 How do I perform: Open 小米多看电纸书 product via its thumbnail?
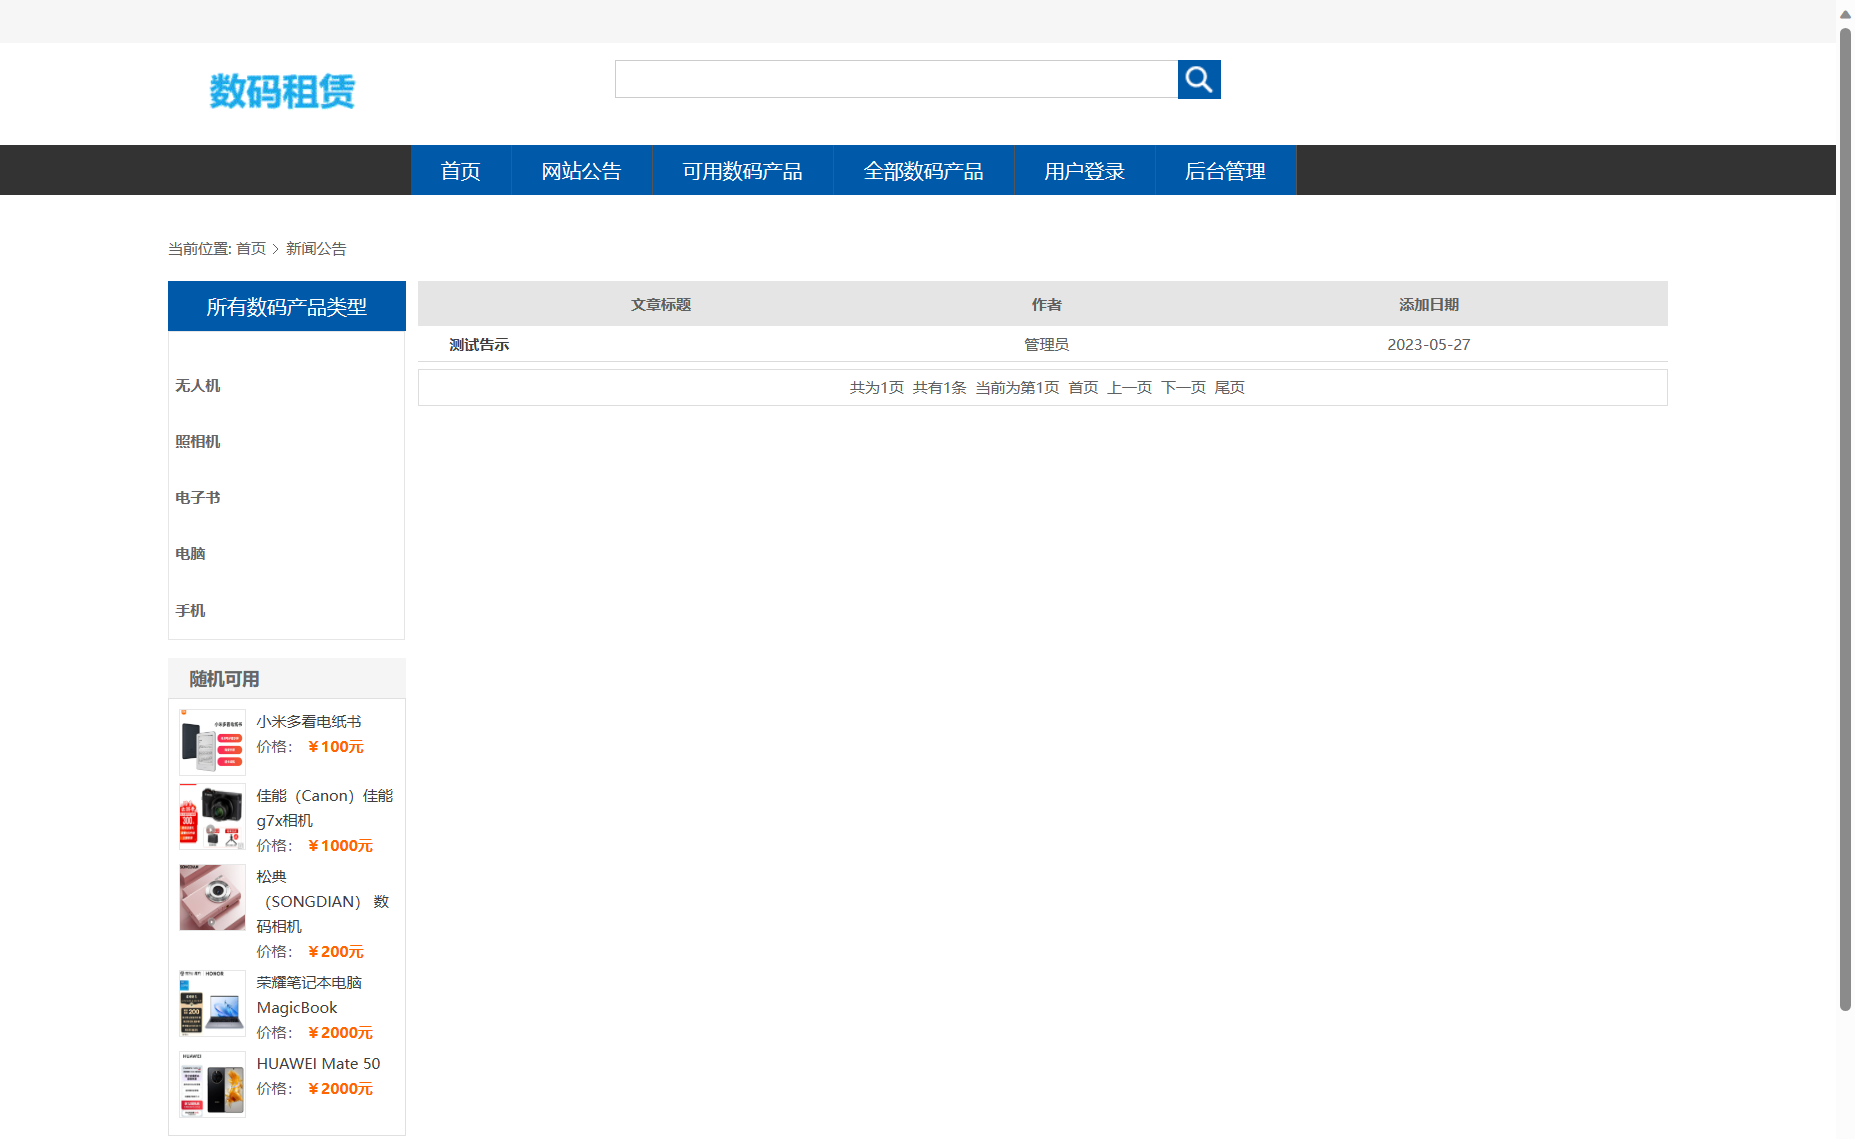point(211,741)
